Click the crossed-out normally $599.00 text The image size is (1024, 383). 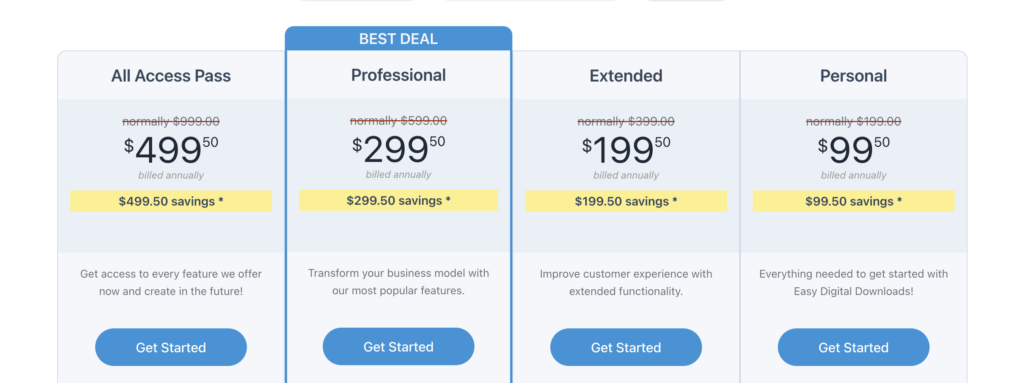click(398, 120)
